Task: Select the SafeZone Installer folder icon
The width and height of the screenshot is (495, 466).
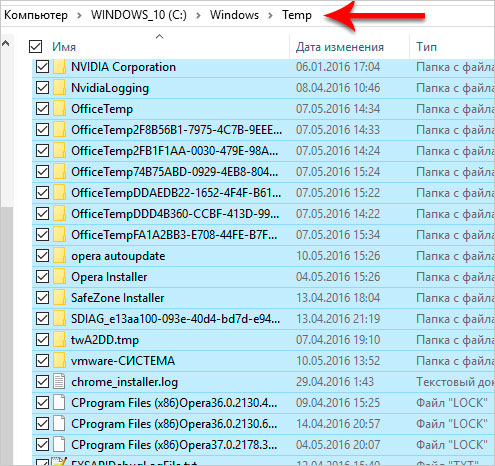Action: pyautogui.click(x=60, y=298)
